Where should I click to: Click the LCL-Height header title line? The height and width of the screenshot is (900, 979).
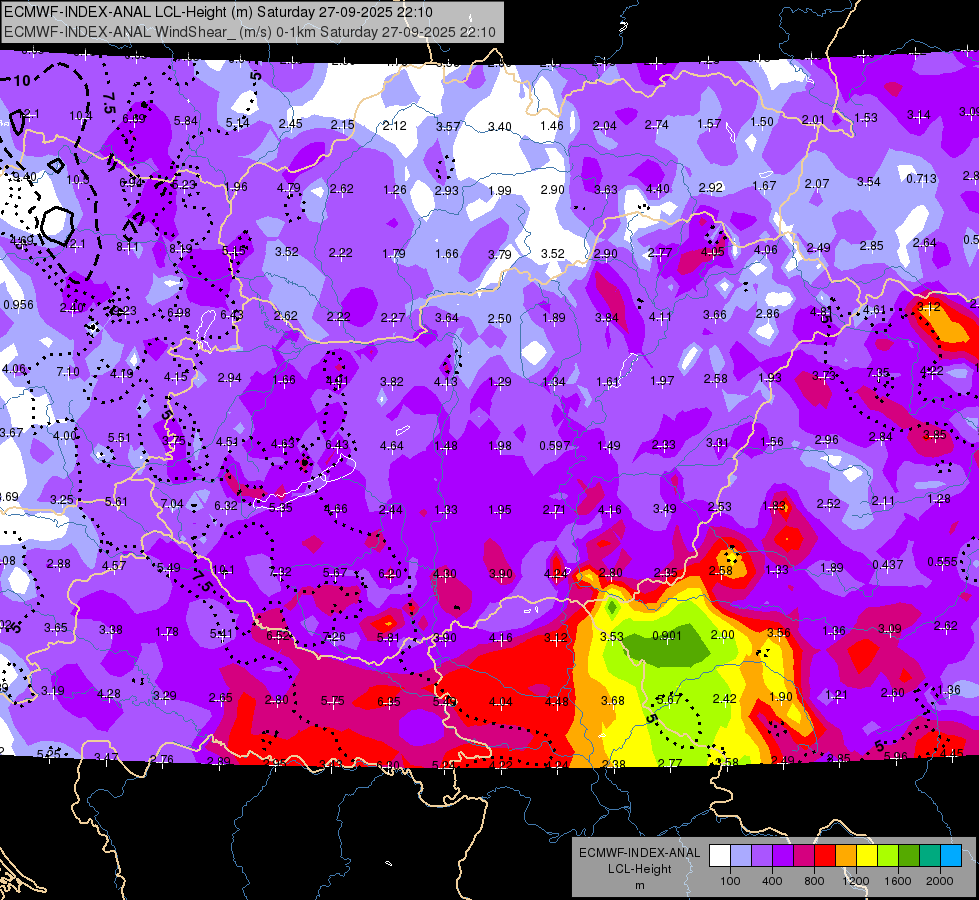(218, 12)
